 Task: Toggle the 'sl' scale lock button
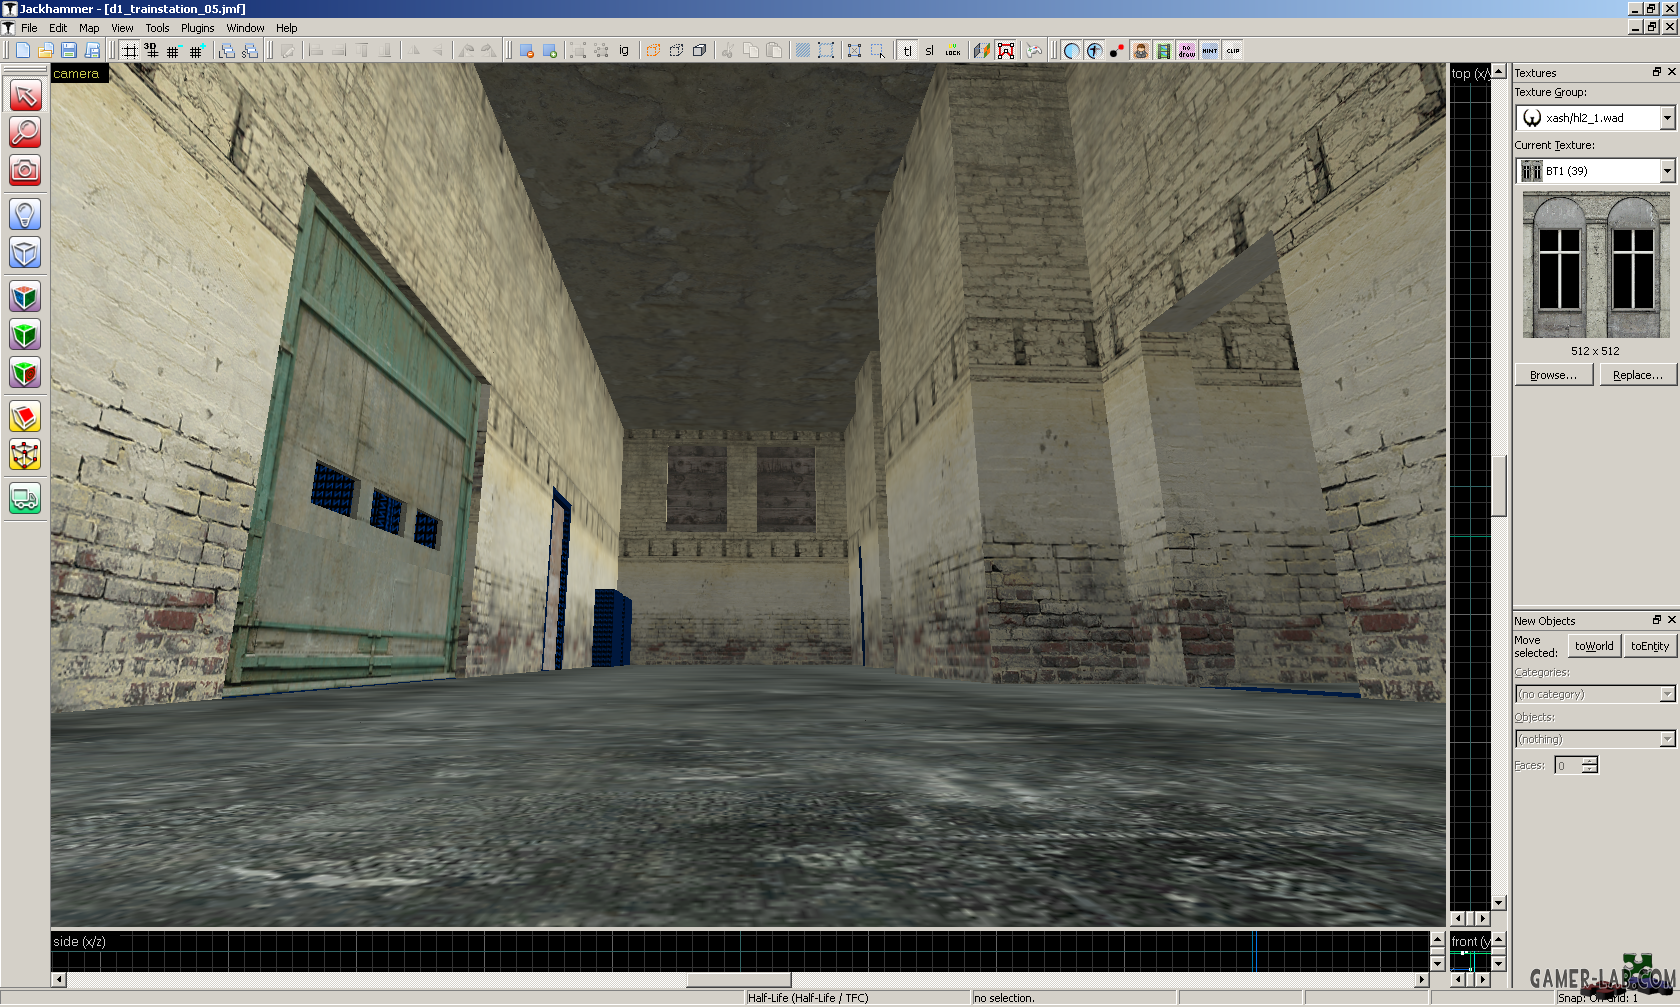(x=929, y=50)
